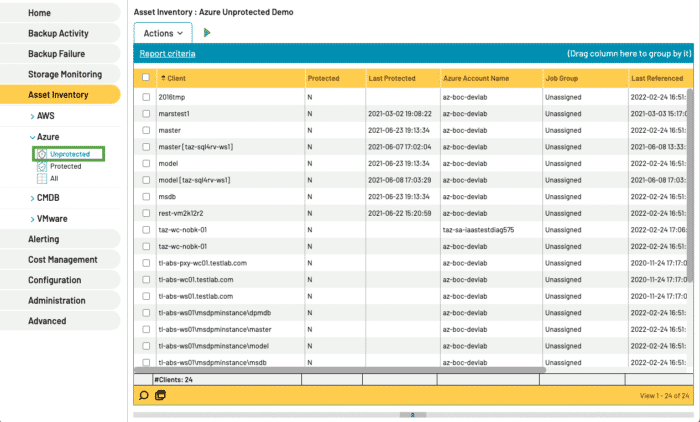
Task: Run the report with the green play icon
Action: pos(207,33)
